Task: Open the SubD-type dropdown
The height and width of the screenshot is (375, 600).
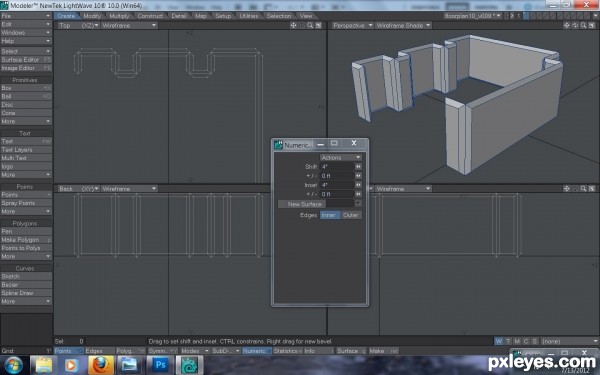Action: pyautogui.click(x=226, y=351)
